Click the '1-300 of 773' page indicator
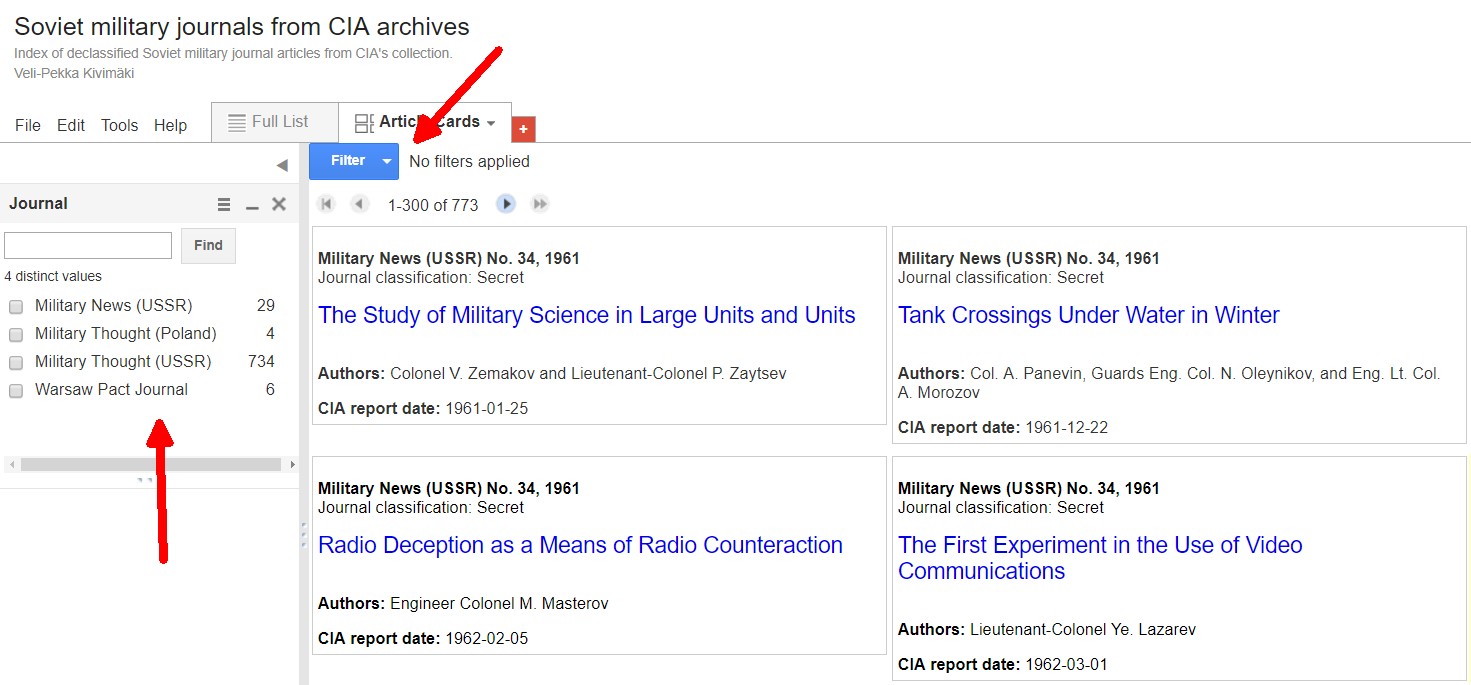The height and width of the screenshot is (685, 1471). pyautogui.click(x=433, y=205)
